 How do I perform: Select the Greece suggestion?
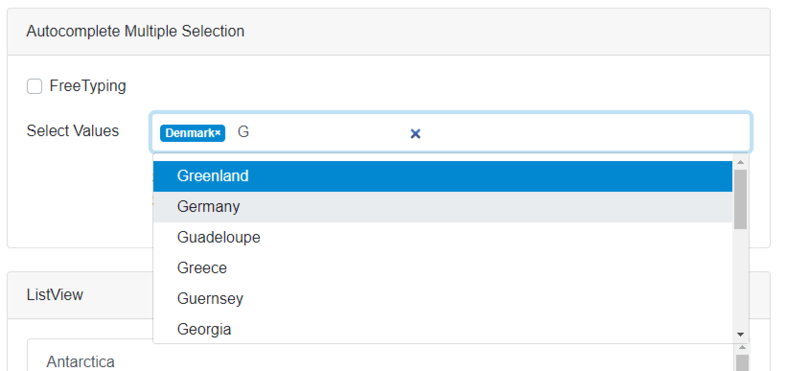(442, 268)
